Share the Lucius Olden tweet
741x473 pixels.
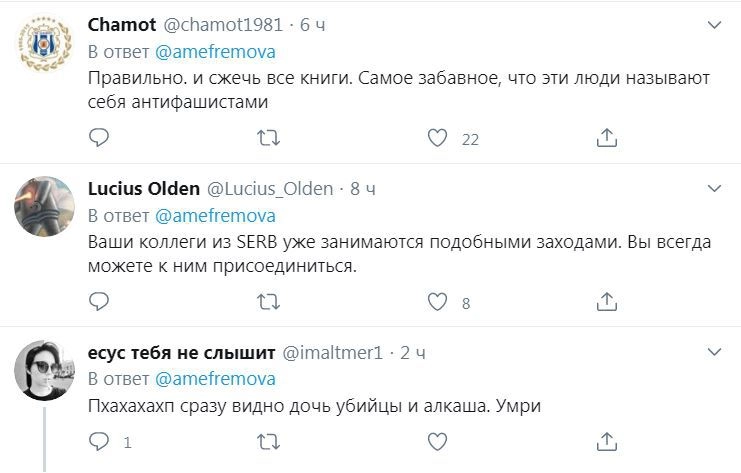click(x=606, y=301)
